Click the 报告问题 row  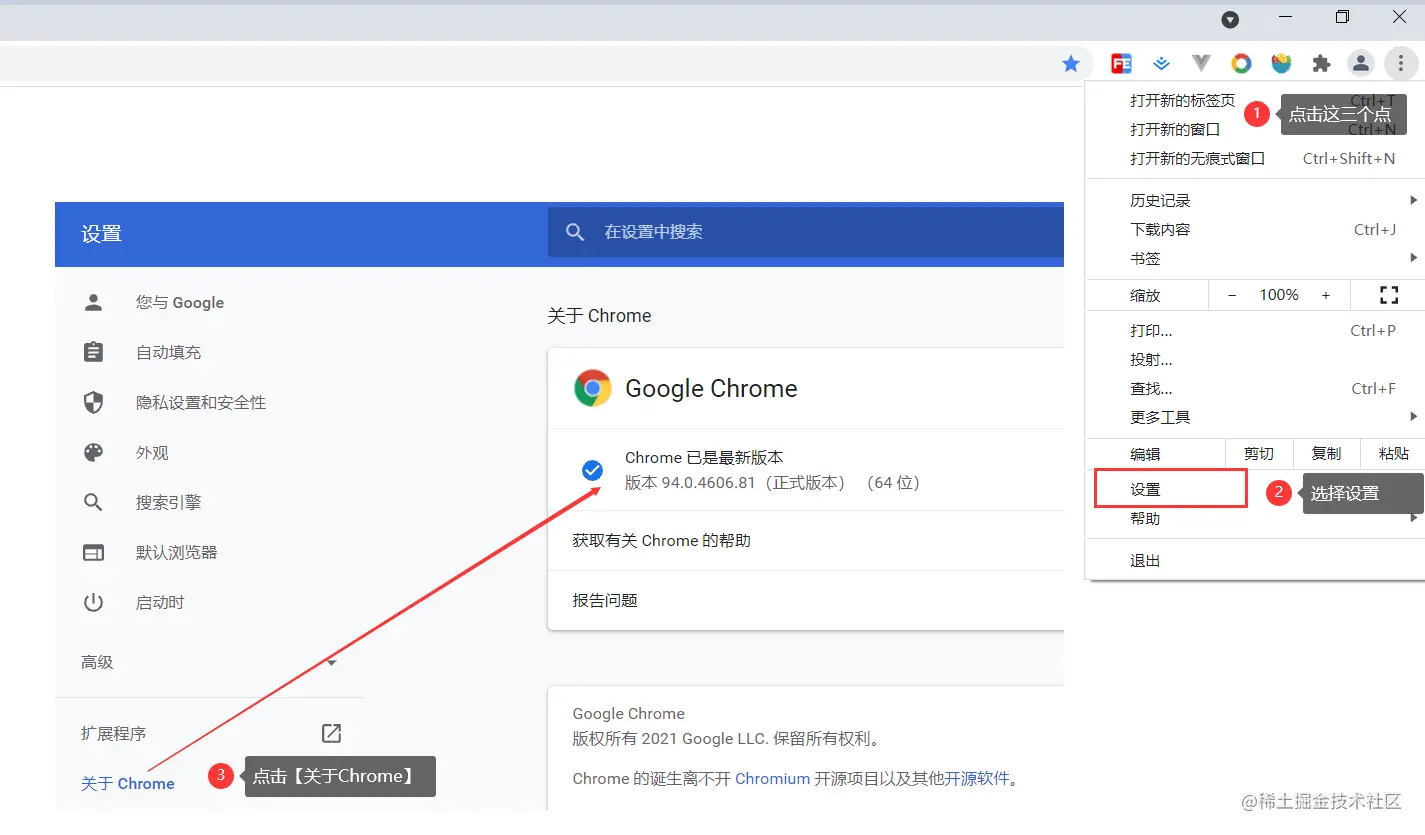coord(806,600)
